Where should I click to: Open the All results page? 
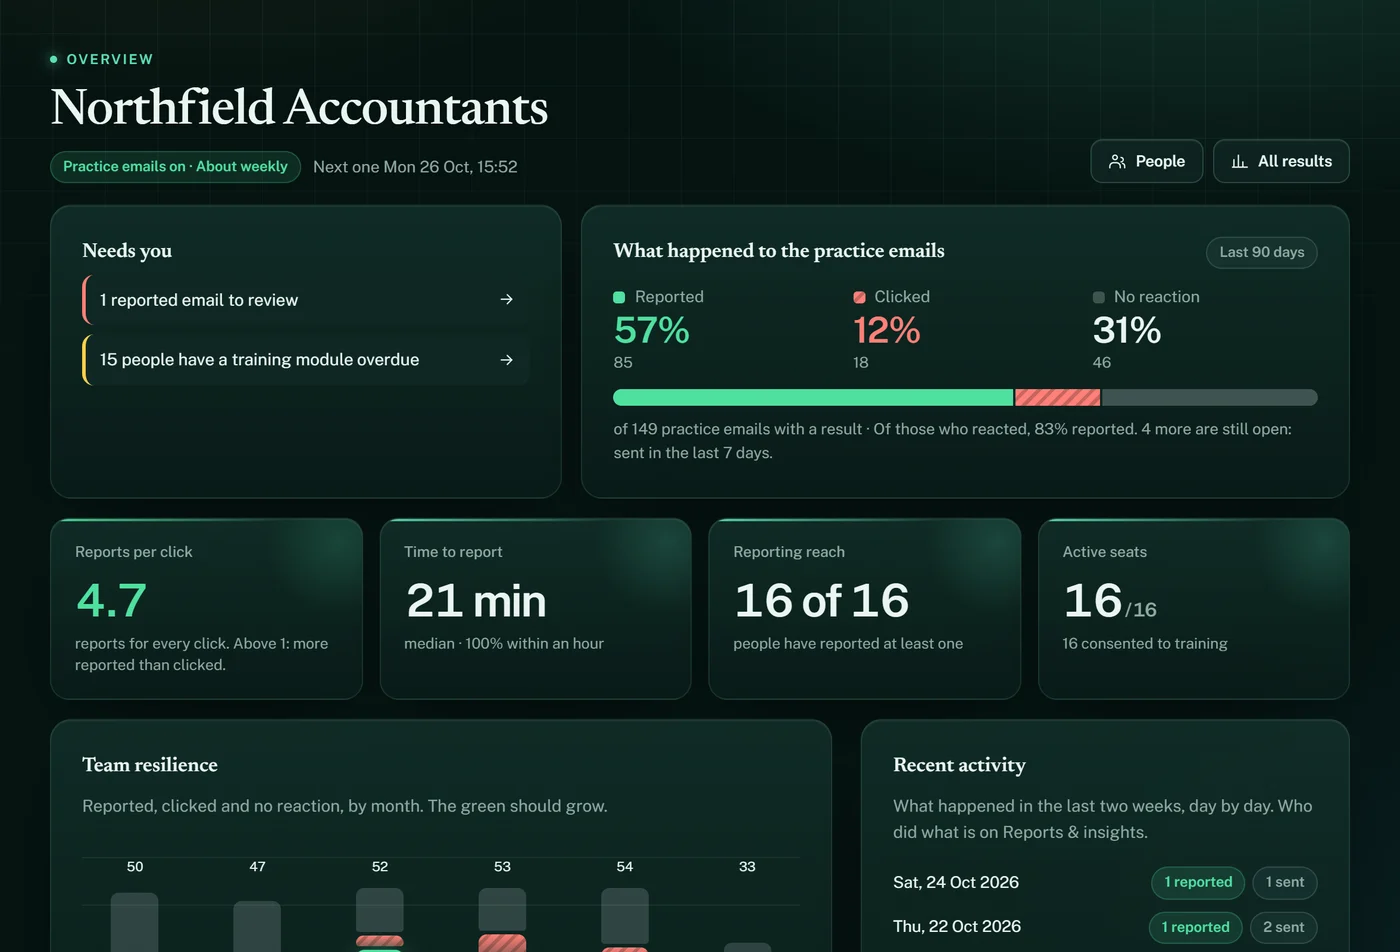coord(1281,161)
